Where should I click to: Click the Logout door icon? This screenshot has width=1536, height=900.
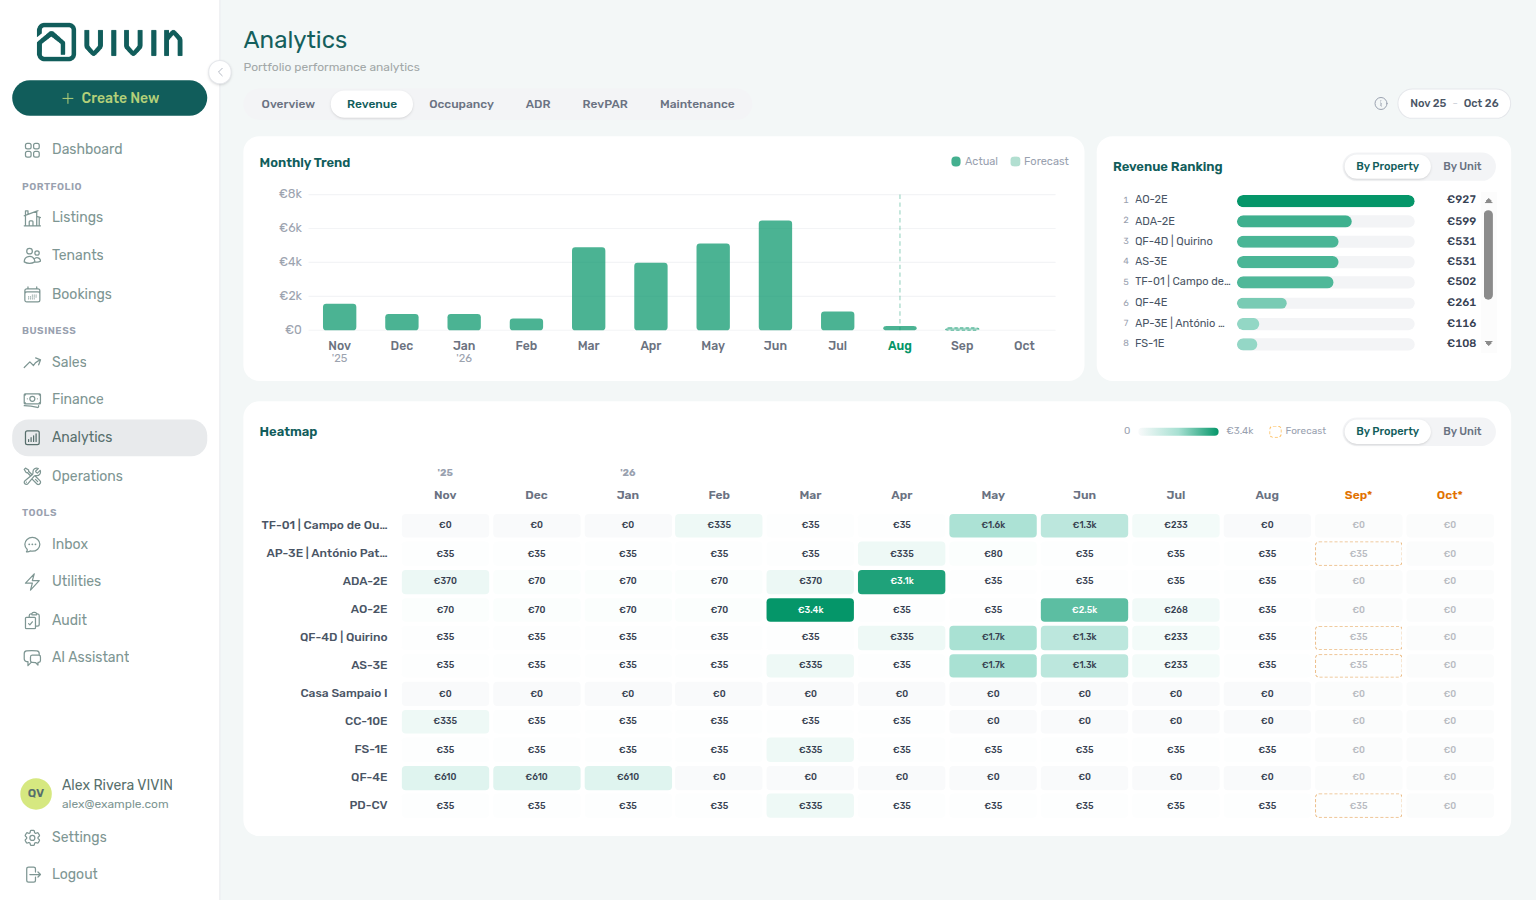pos(32,875)
